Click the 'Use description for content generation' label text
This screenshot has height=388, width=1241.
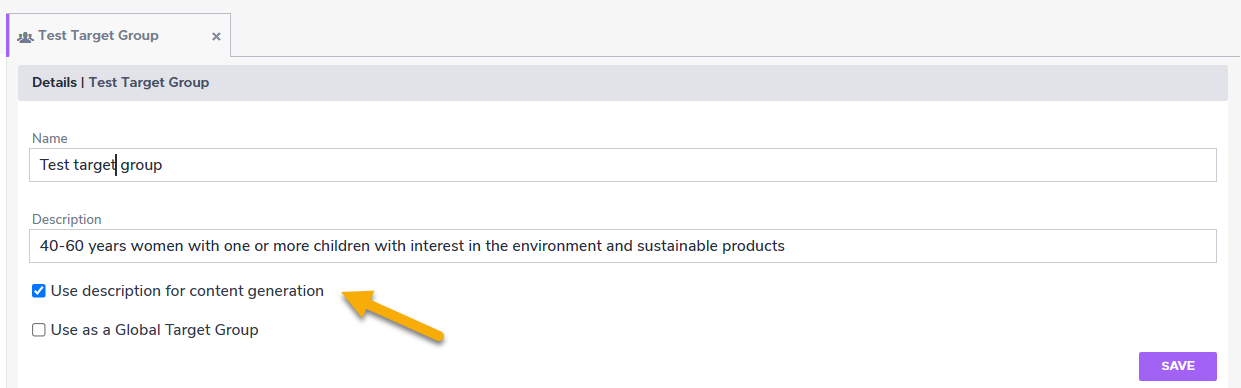[x=187, y=291]
